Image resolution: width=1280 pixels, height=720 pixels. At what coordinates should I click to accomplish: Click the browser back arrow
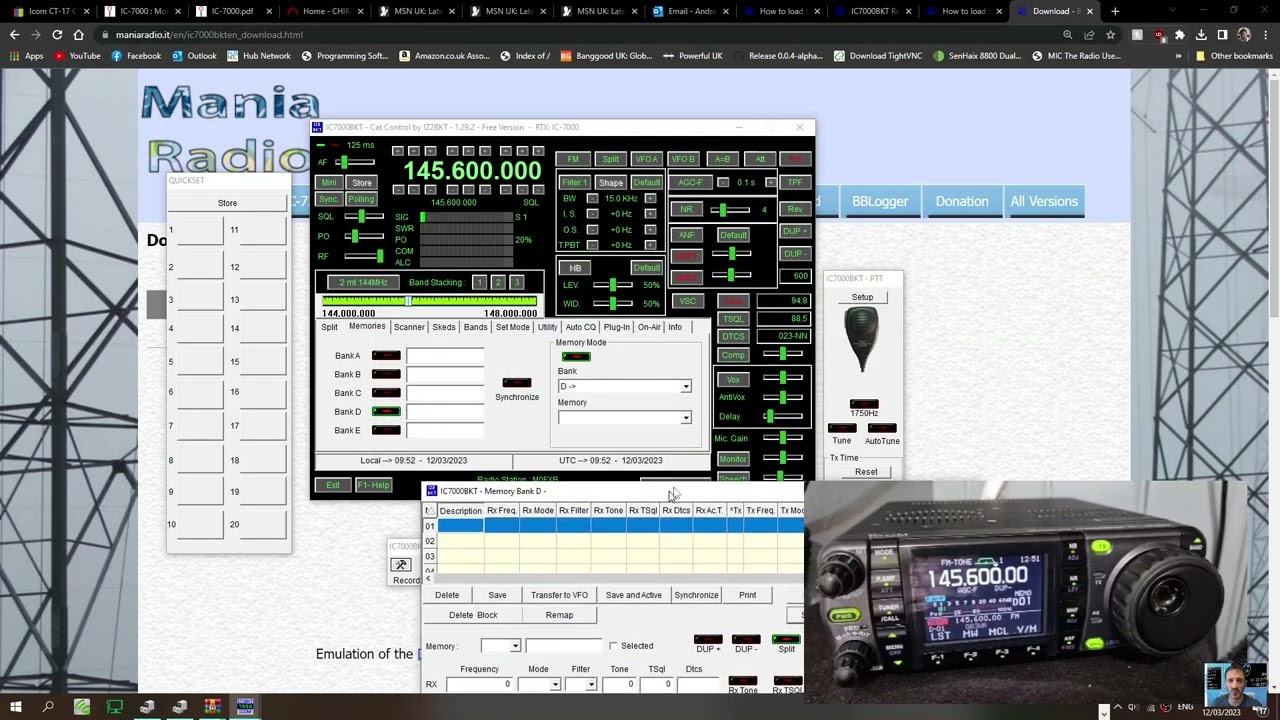[14, 34]
